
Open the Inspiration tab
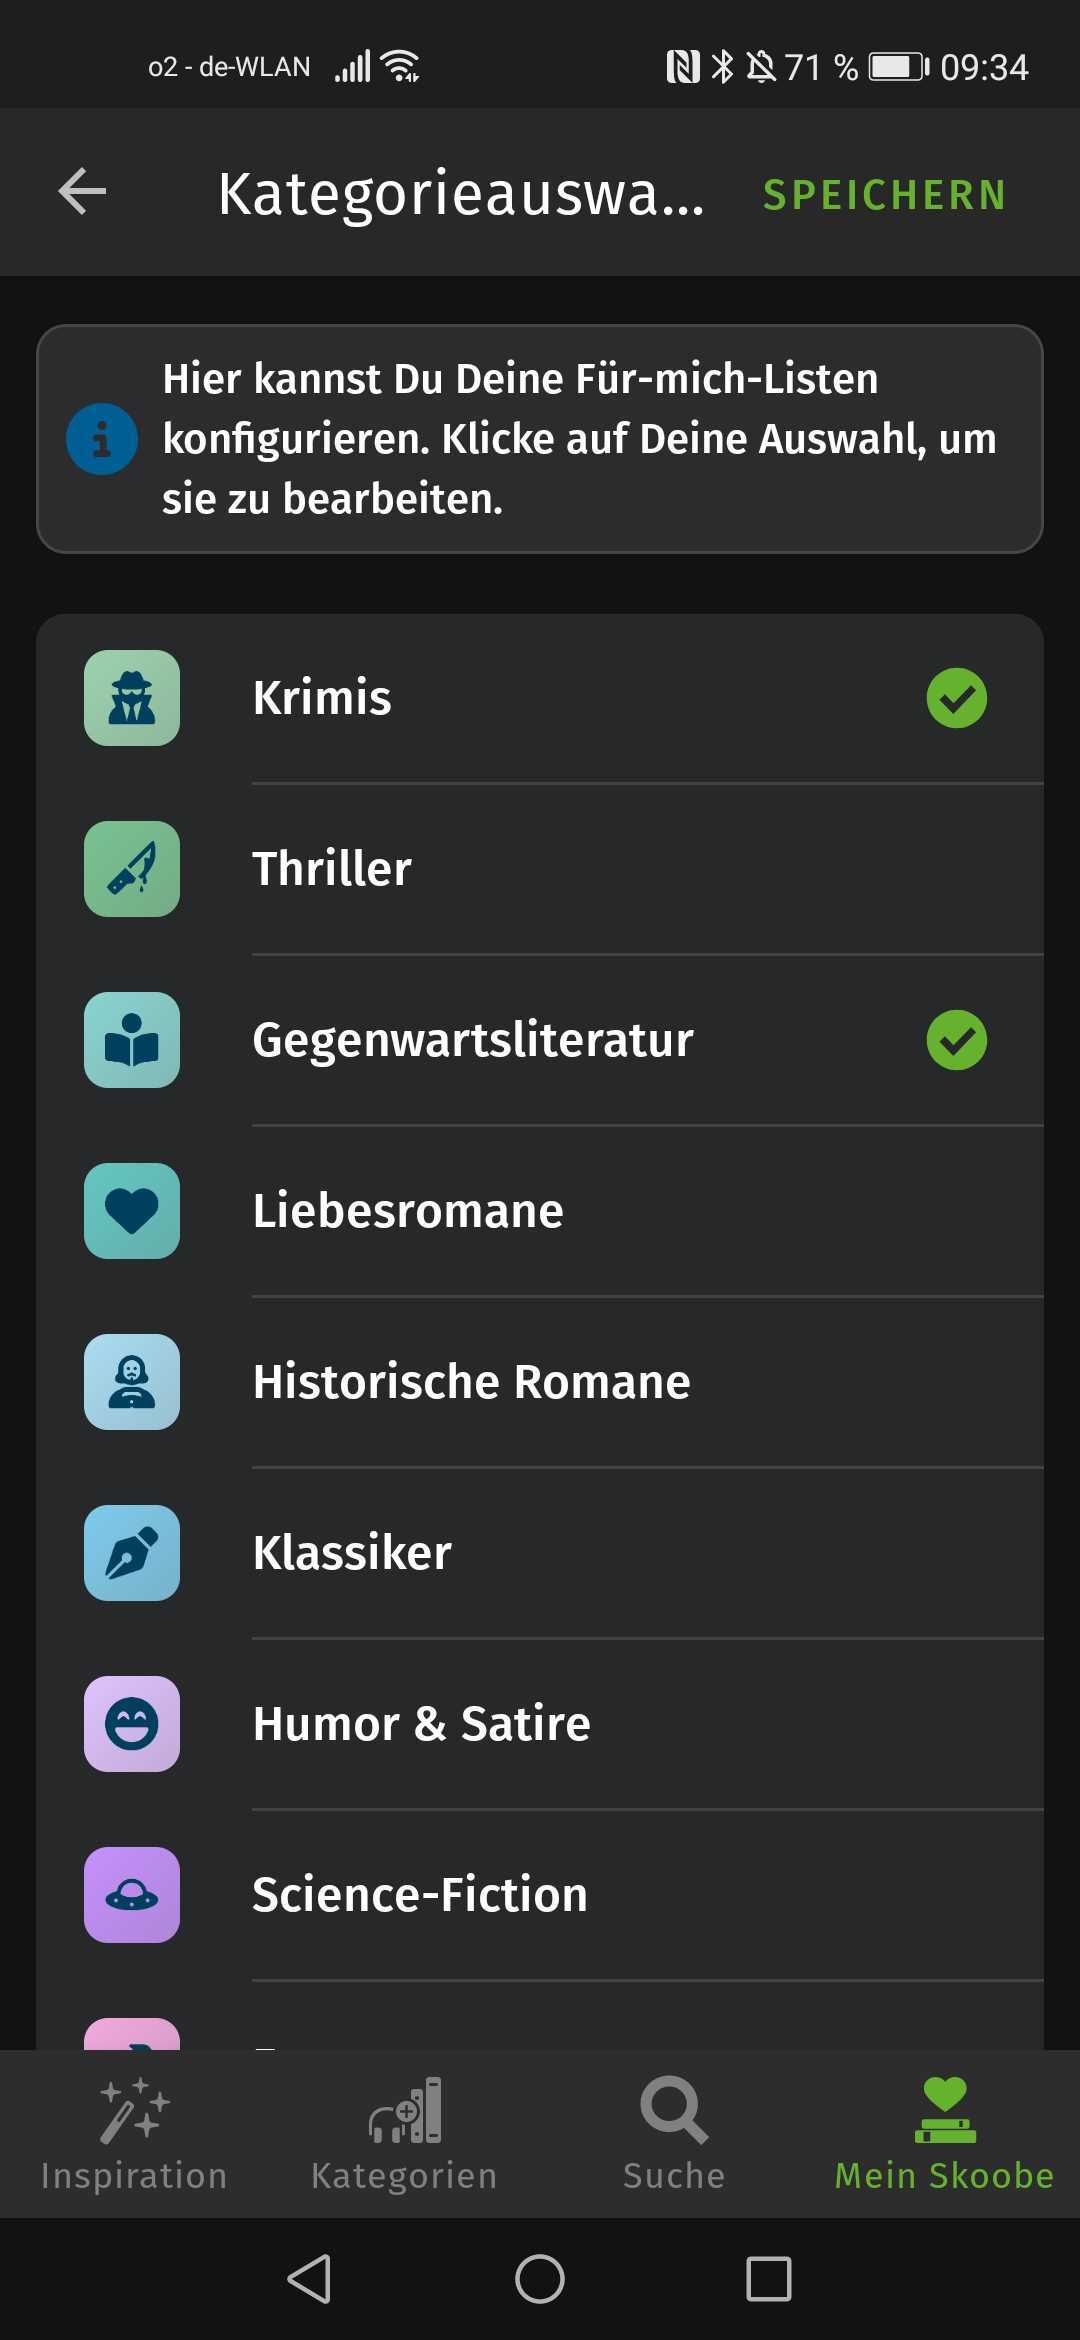pyautogui.click(x=134, y=2135)
